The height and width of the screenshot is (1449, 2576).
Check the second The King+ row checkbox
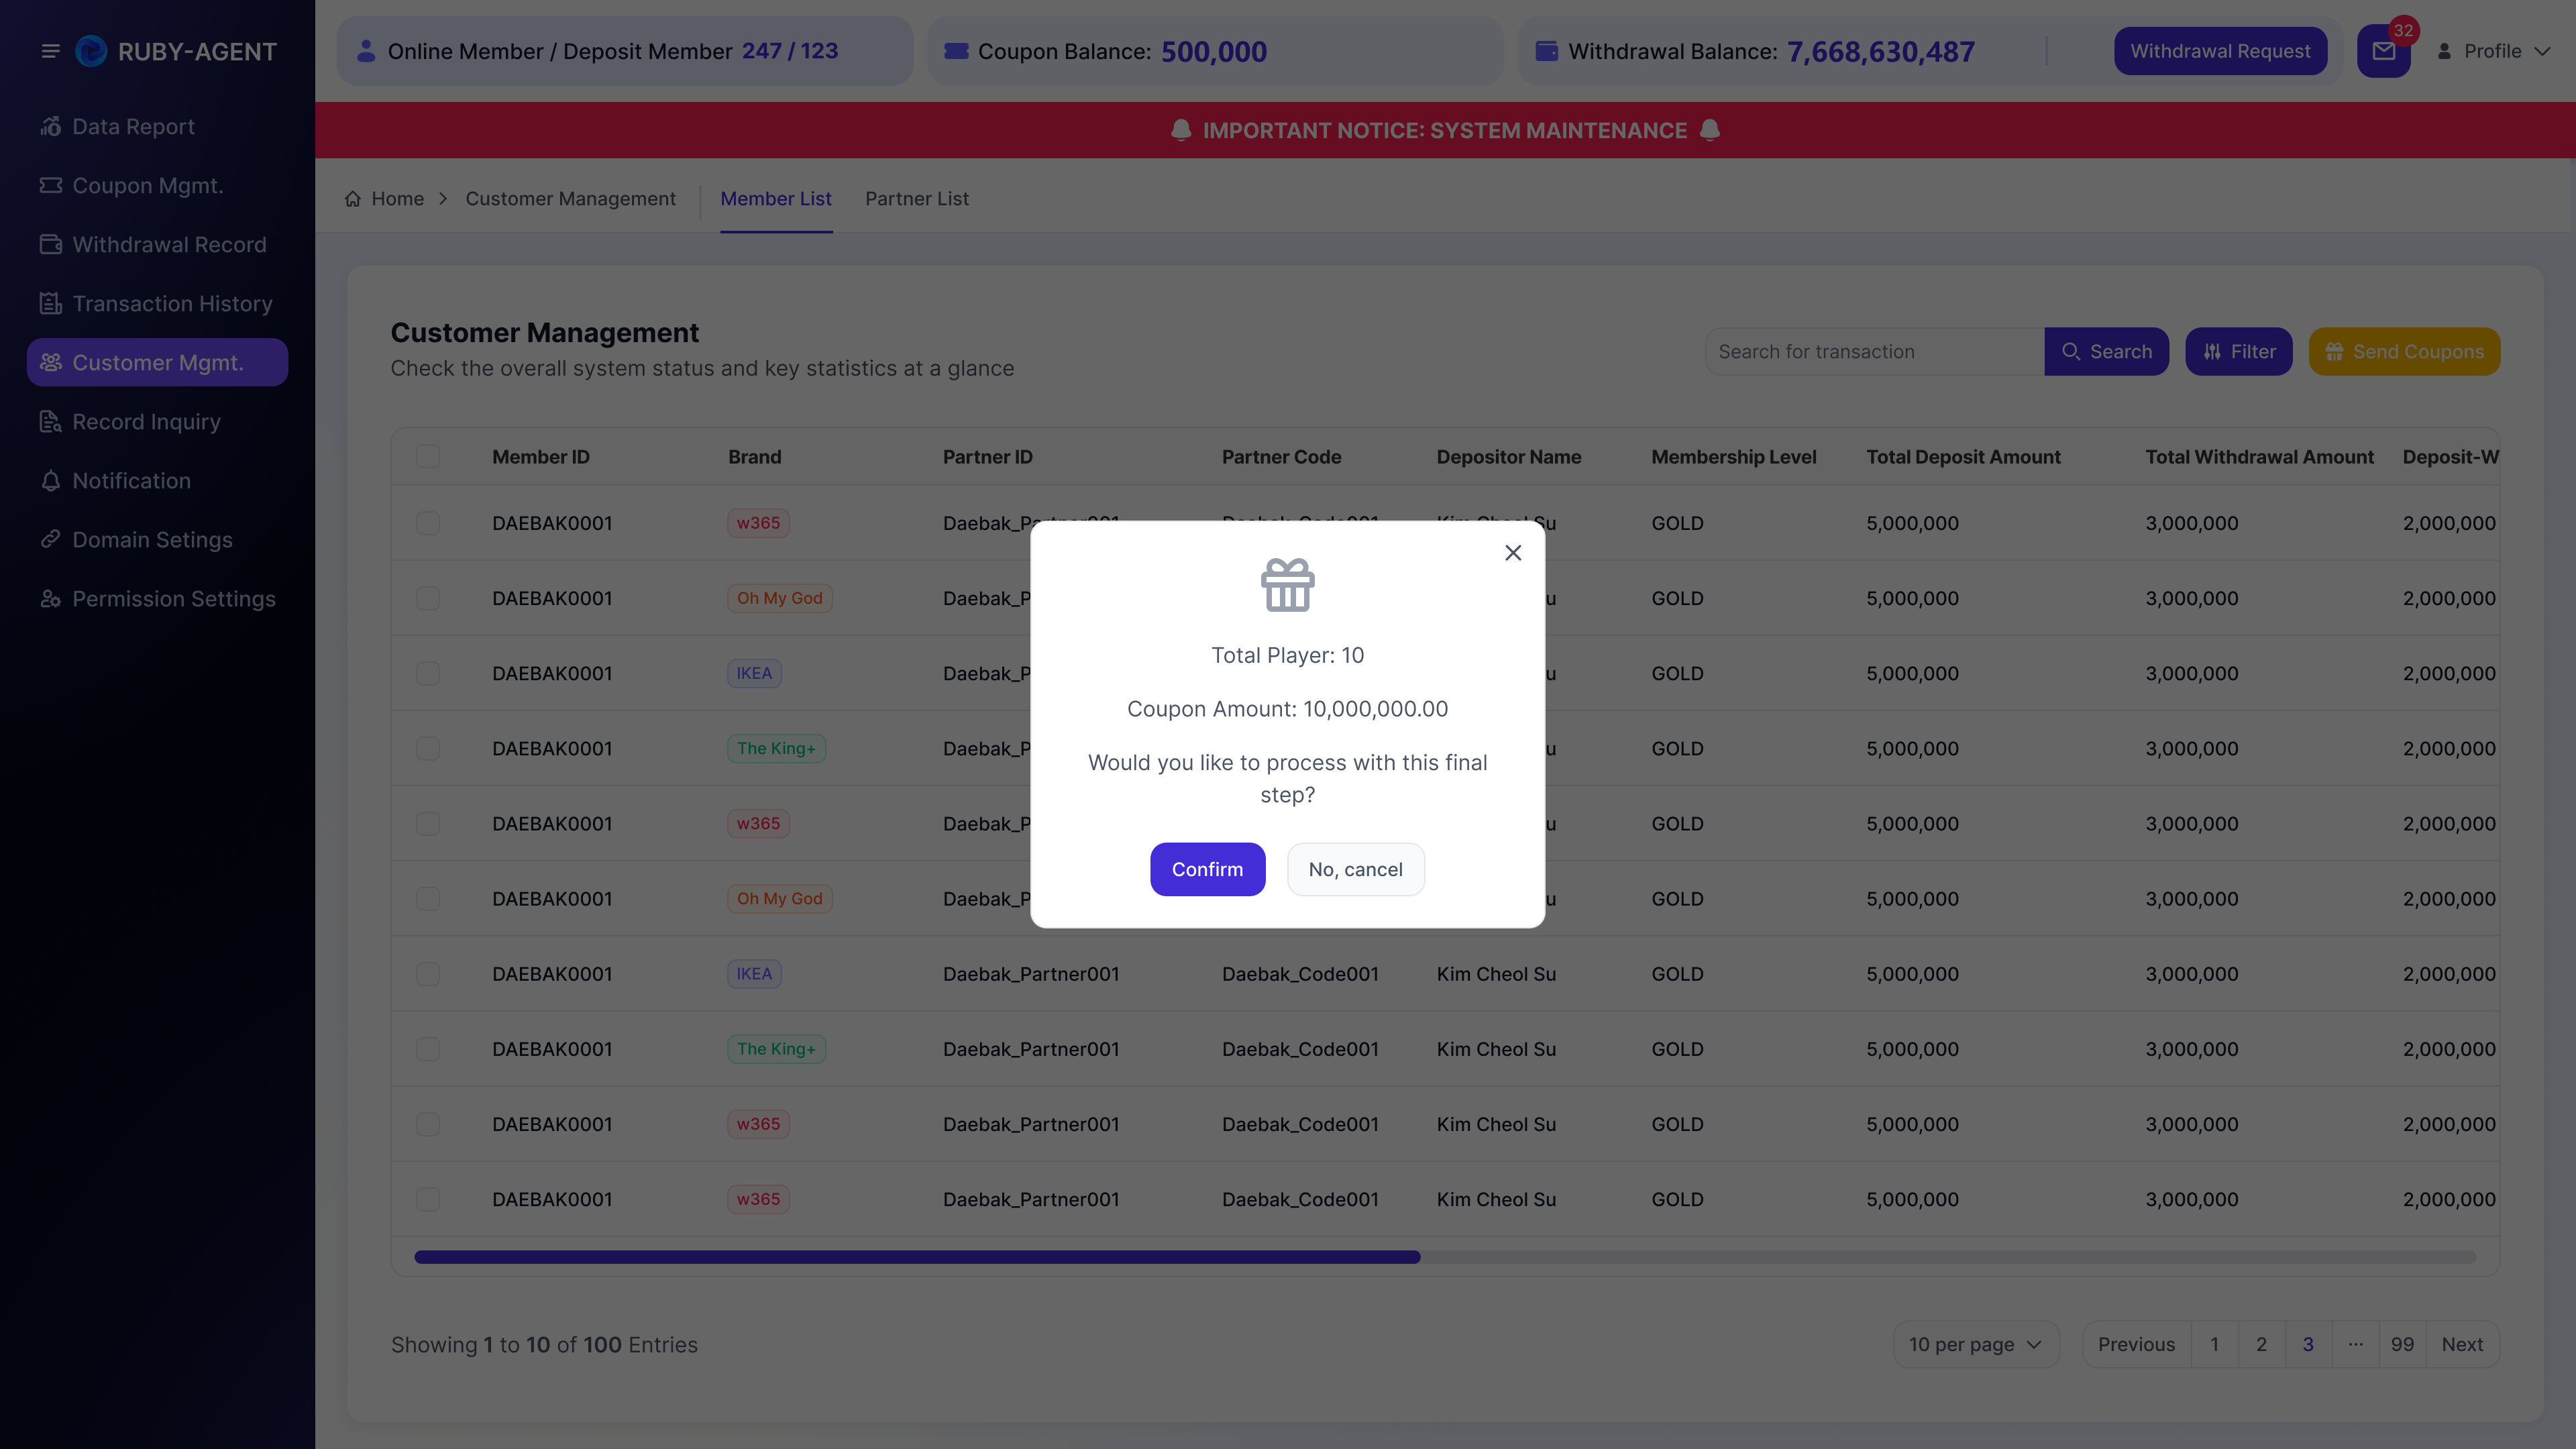pos(428,1049)
